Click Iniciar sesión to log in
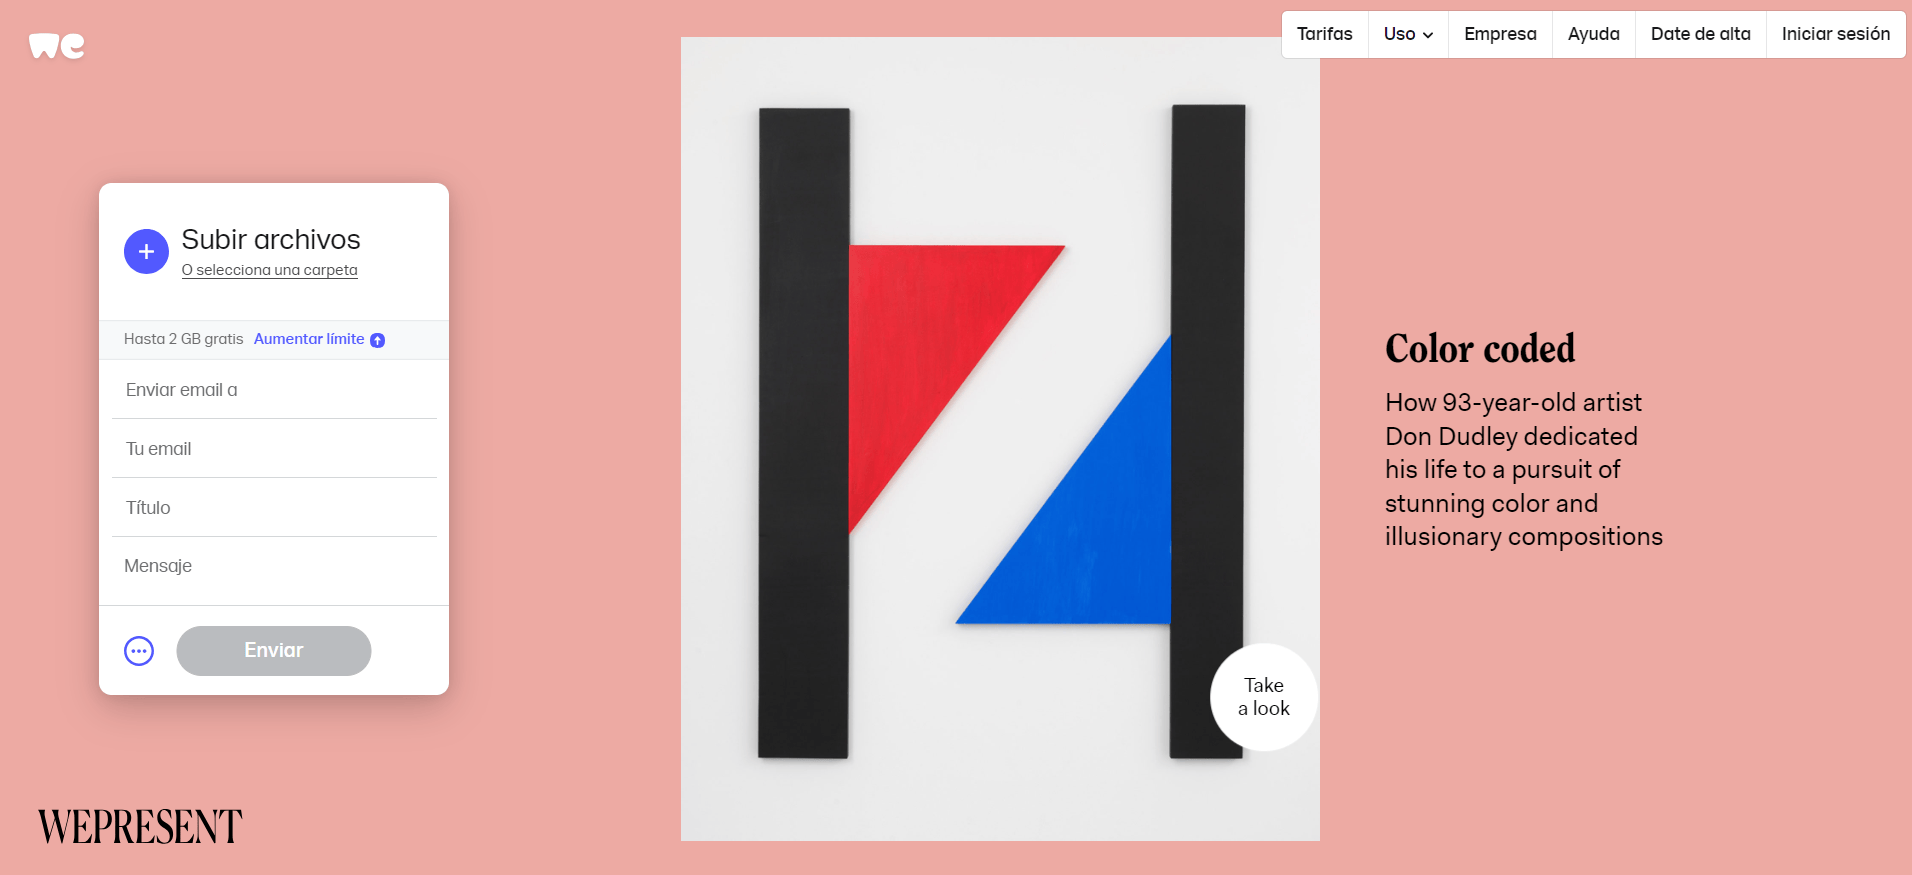Viewport: 1912px width, 875px height. click(1835, 34)
